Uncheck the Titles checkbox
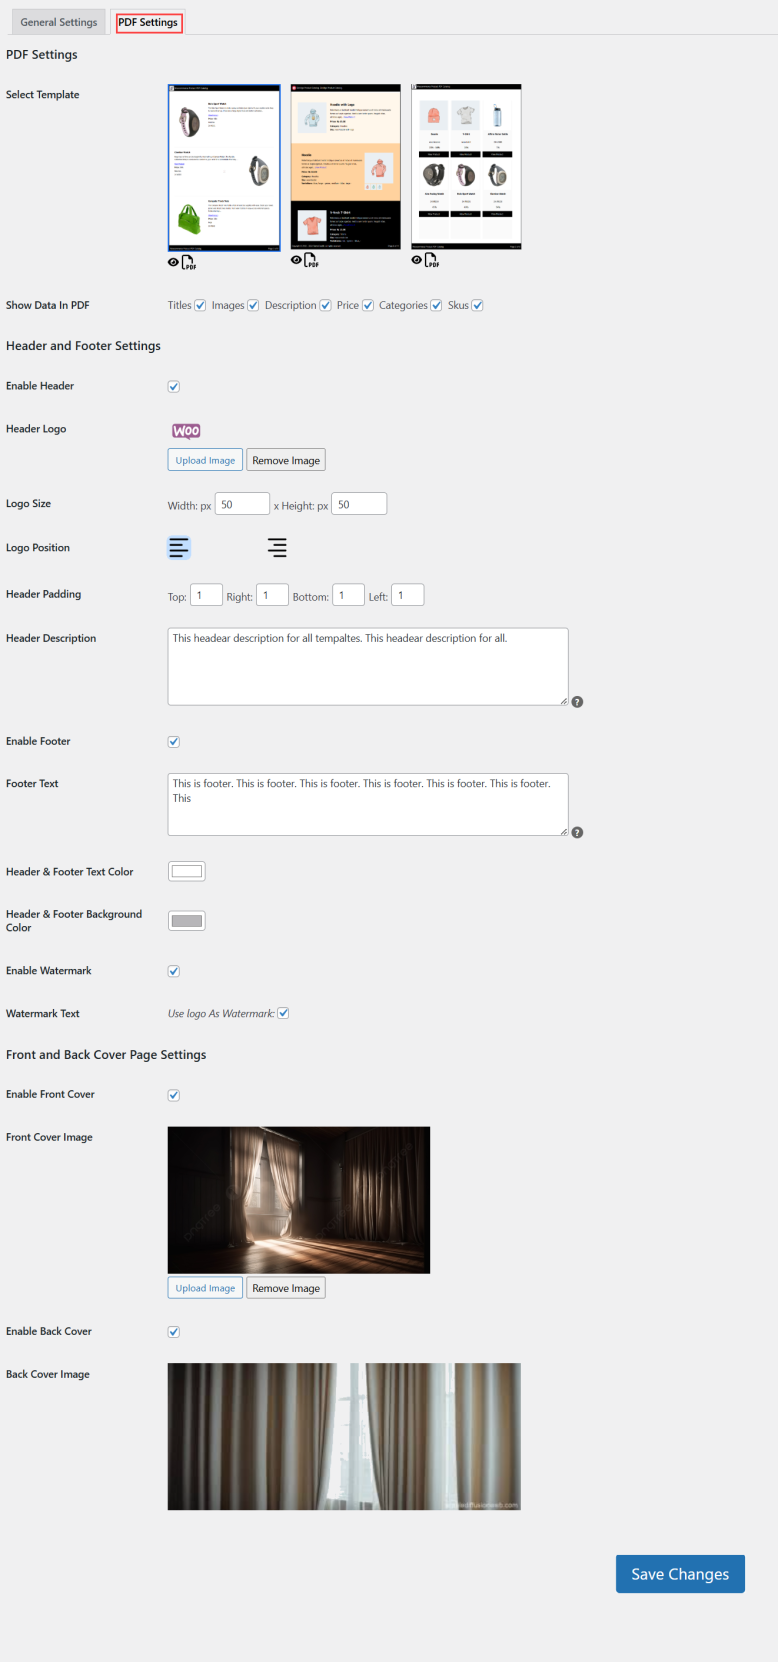The height and width of the screenshot is (1662, 778). (x=200, y=305)
